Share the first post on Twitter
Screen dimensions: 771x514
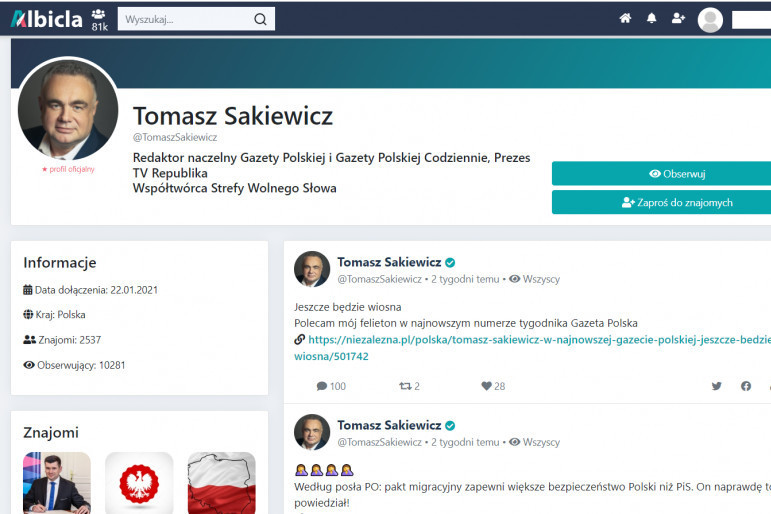pos(716,386)
